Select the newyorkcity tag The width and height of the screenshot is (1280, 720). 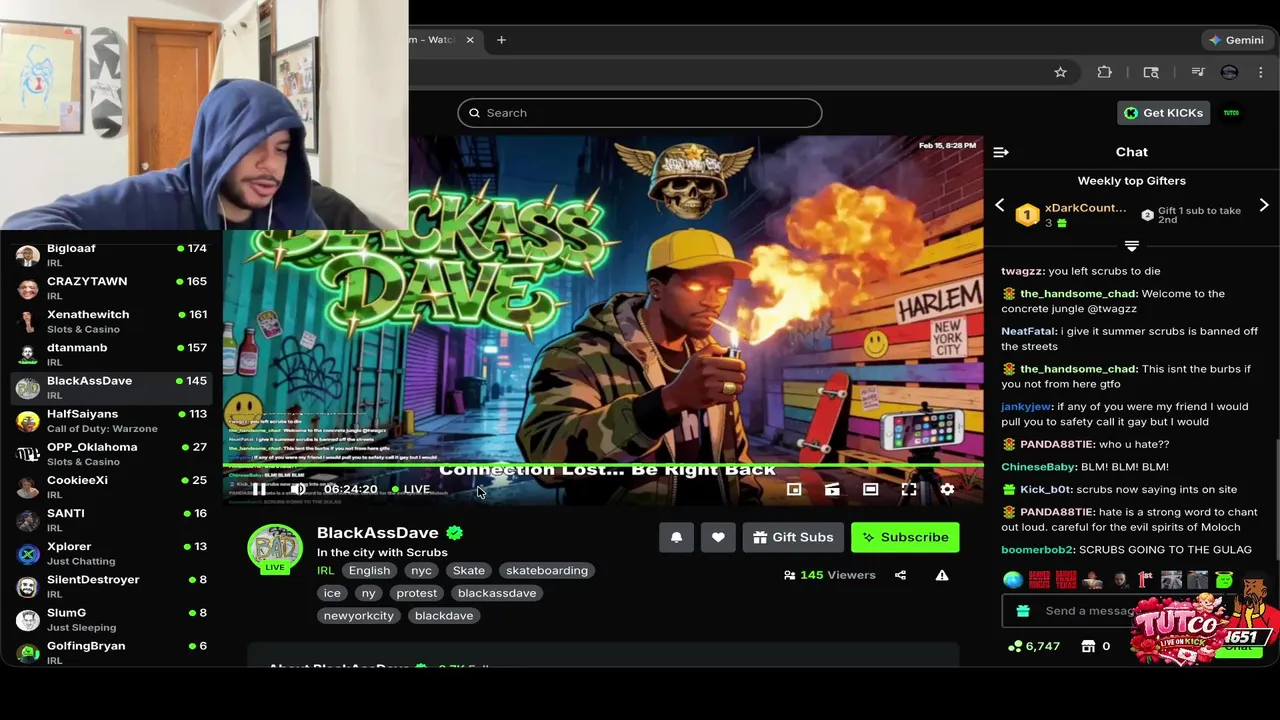tap(358, 616)
